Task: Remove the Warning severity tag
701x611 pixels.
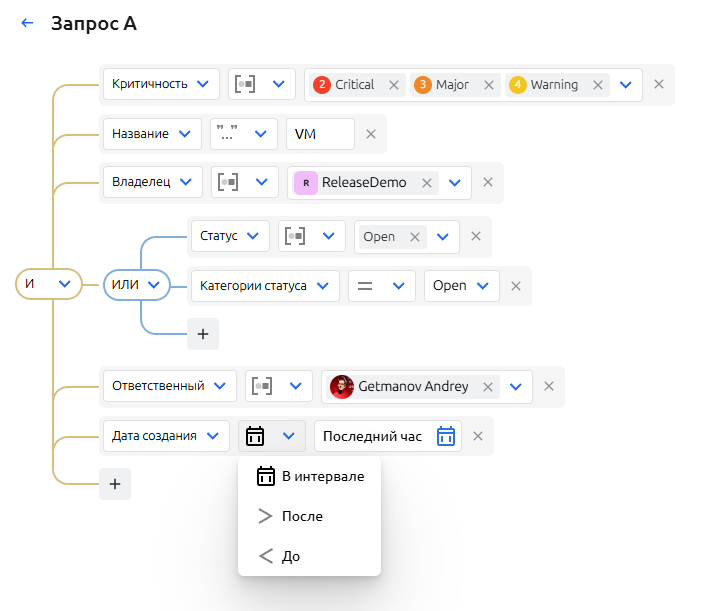Action: point(598,85)
